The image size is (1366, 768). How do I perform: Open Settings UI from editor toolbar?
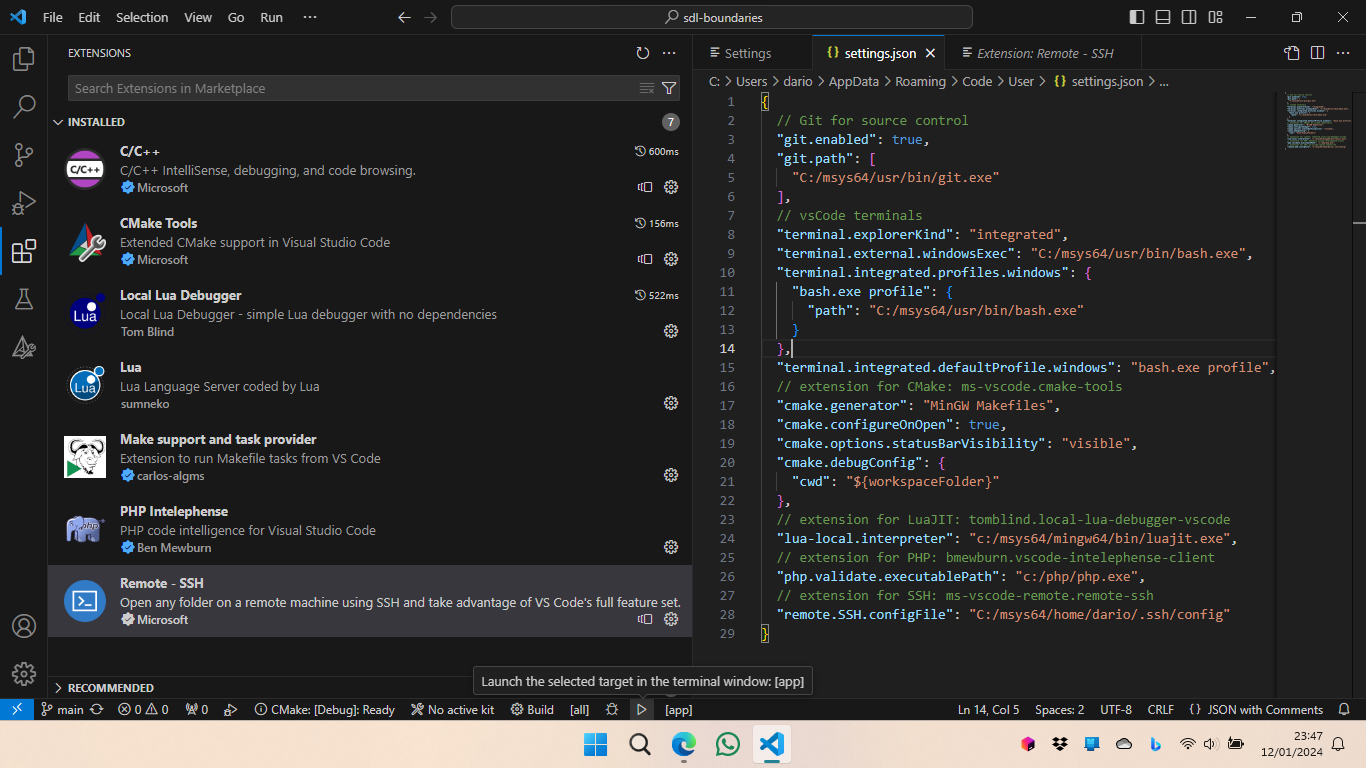(1292, 53)
